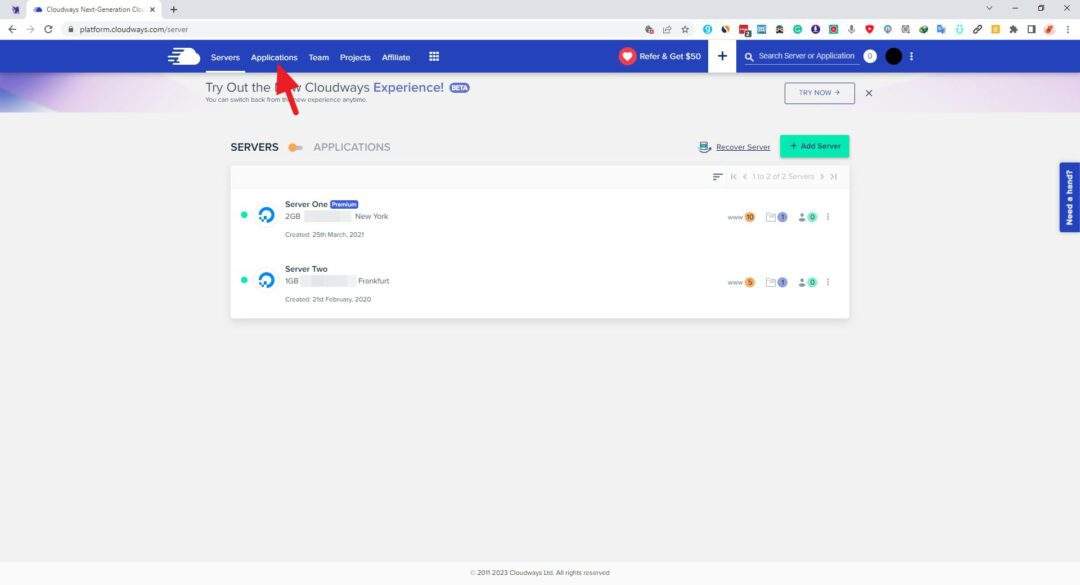
Task: Open the Servers nav tab
Action: [x=225, y=57]
